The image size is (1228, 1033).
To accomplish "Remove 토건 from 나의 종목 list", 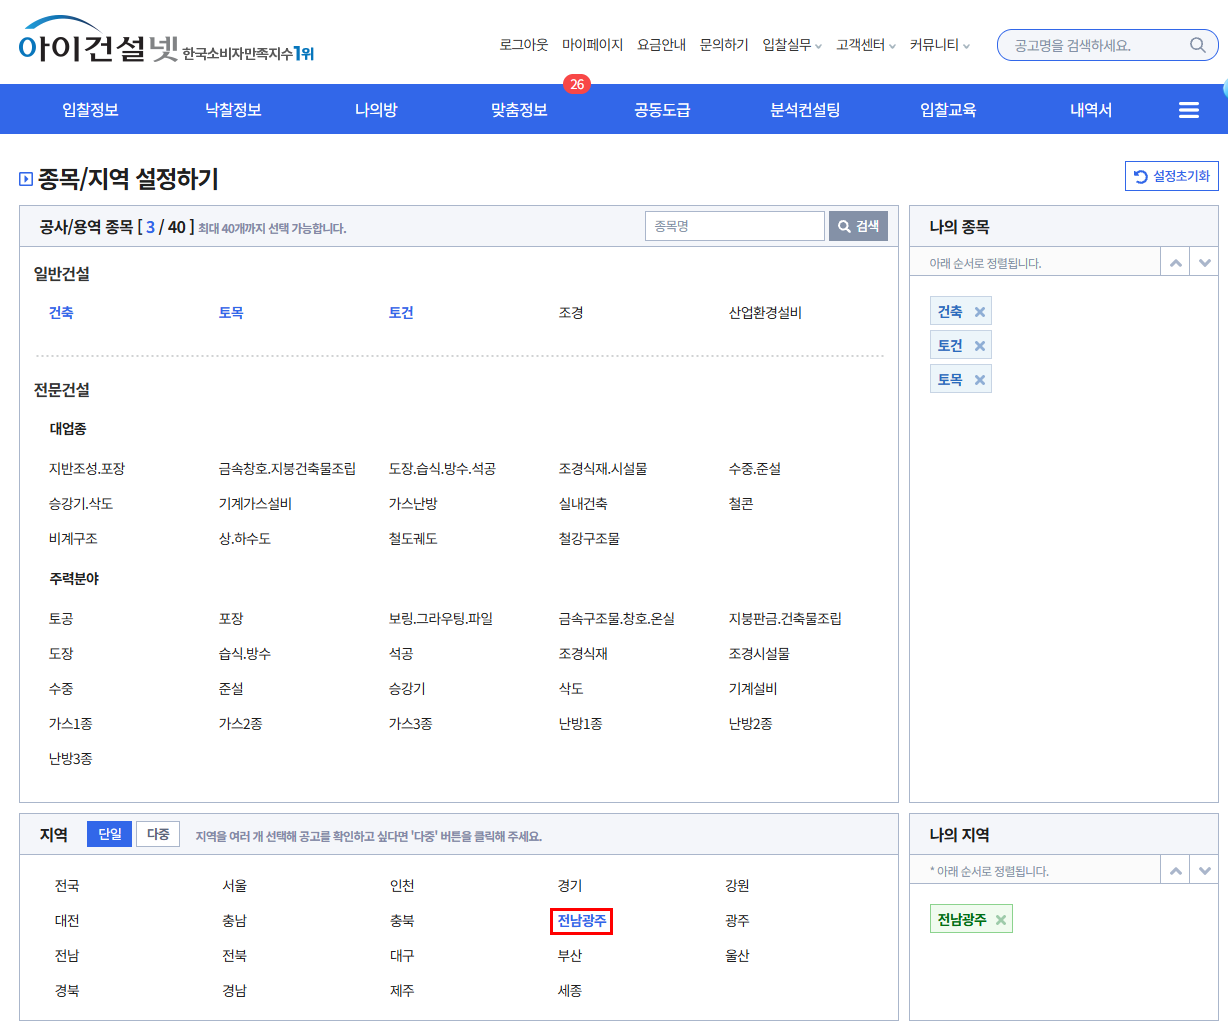I will [980, 346].
